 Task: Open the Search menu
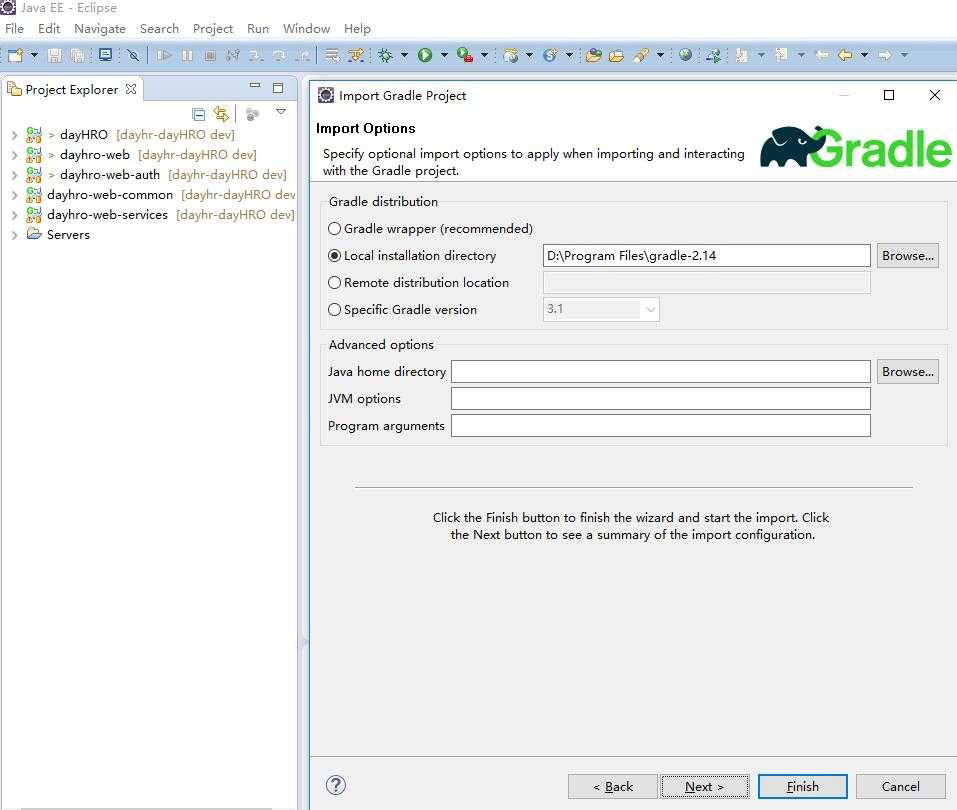pyautogui.click(x=159, y=29)
